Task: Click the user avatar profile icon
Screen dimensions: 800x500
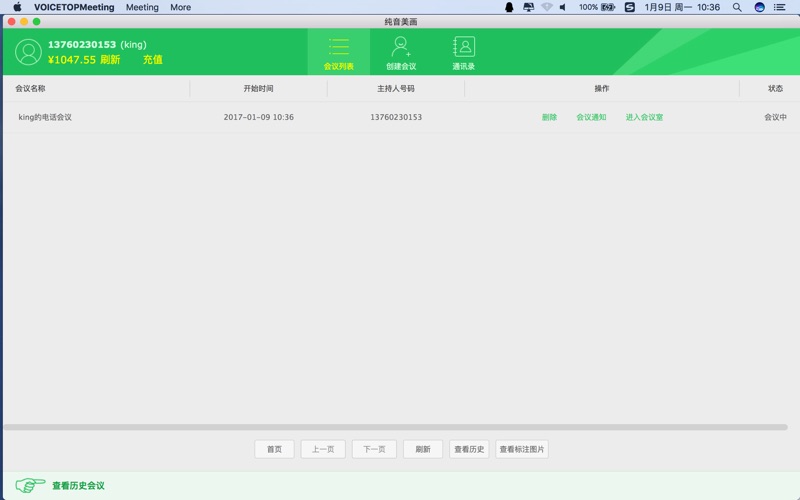Action: pyautogui.click(x=29, y=52)
